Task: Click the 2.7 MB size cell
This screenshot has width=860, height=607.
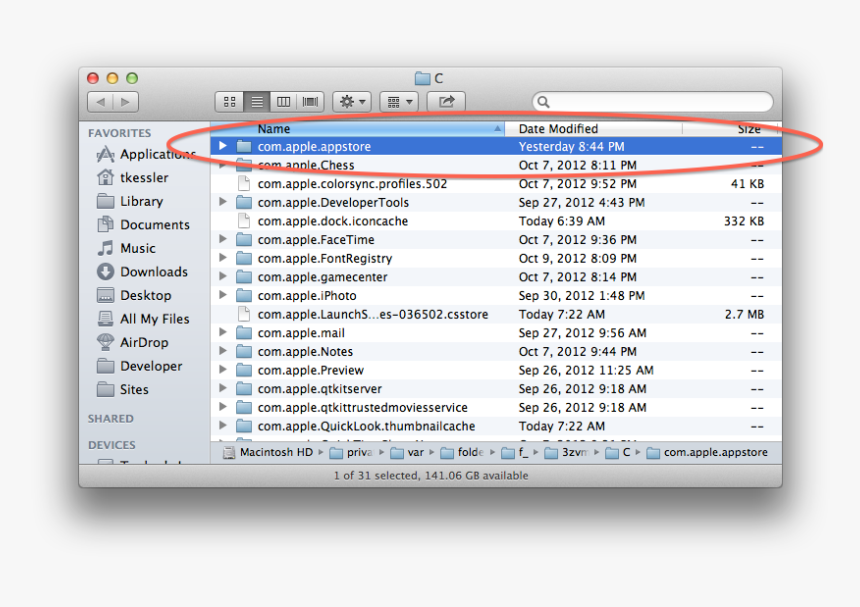Action: (744, 314)
